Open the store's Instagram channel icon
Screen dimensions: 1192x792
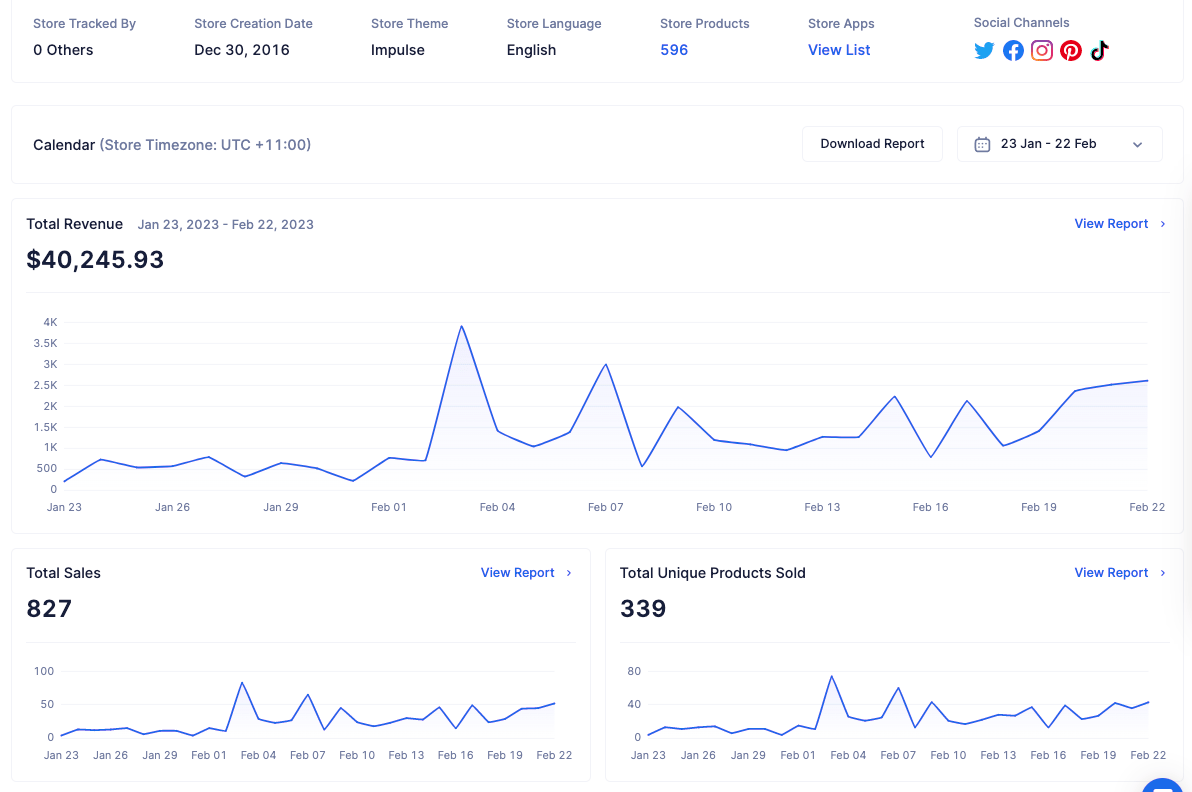click(x=1041, y=51)
